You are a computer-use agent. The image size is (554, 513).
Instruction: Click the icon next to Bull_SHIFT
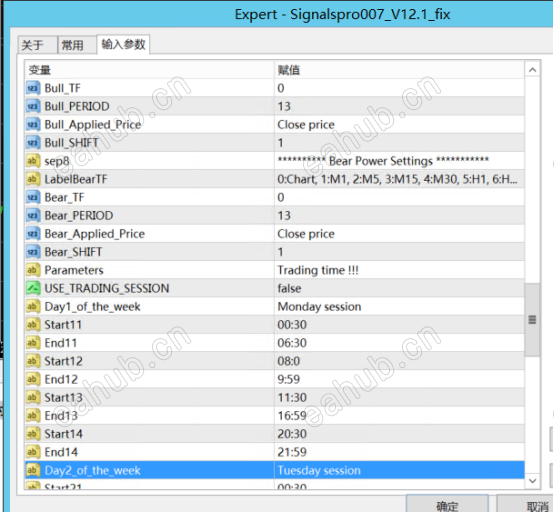pos(33,143)
